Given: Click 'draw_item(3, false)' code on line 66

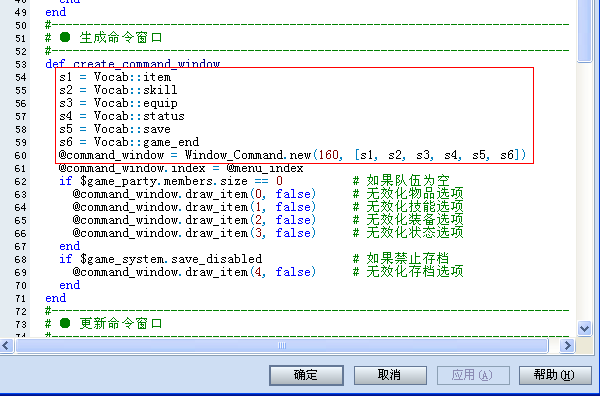Looking at the screenshot, I should [x=251, y=233].
